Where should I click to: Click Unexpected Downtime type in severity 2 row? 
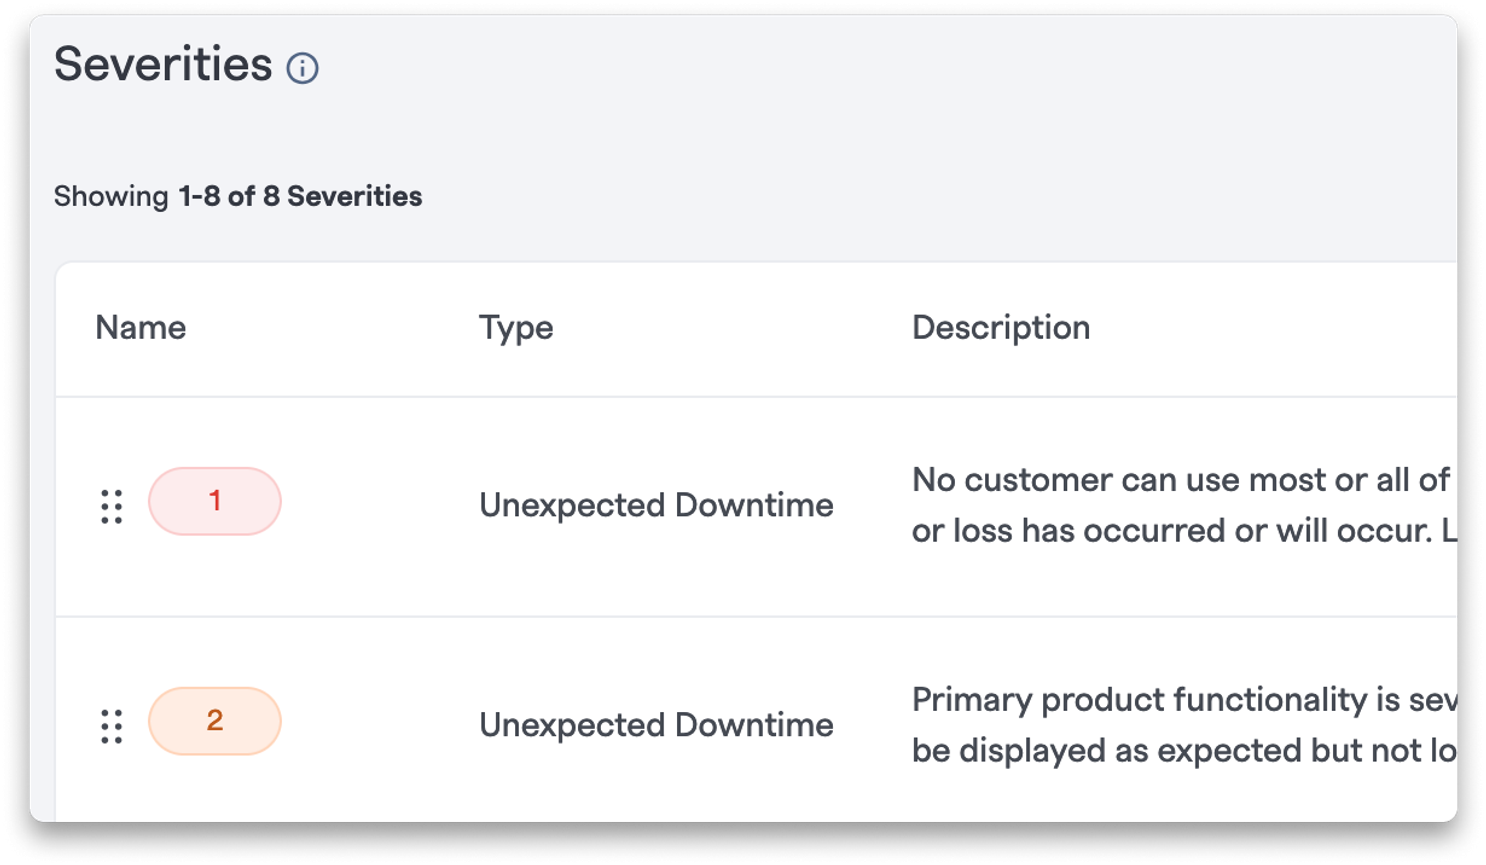656,725
